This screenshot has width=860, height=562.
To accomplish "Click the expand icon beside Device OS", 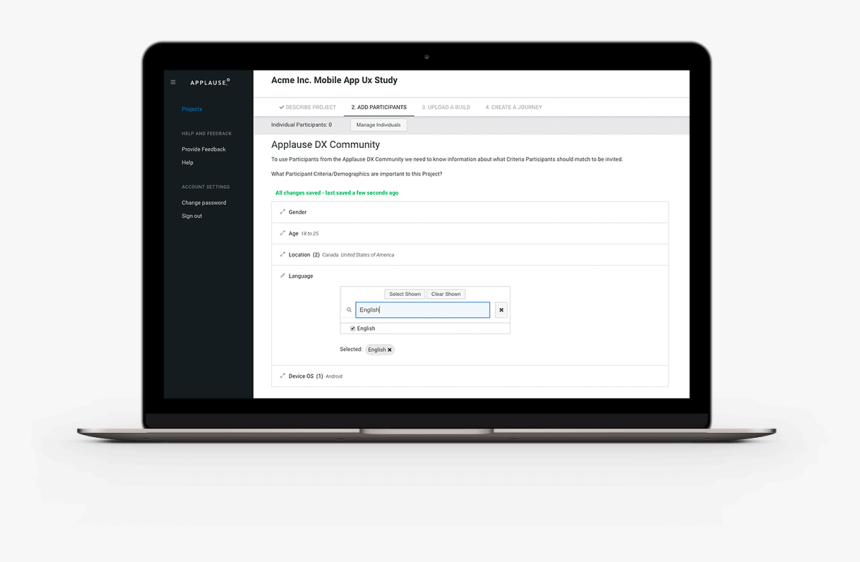I will pyautogui.click(x=282, y=376).
